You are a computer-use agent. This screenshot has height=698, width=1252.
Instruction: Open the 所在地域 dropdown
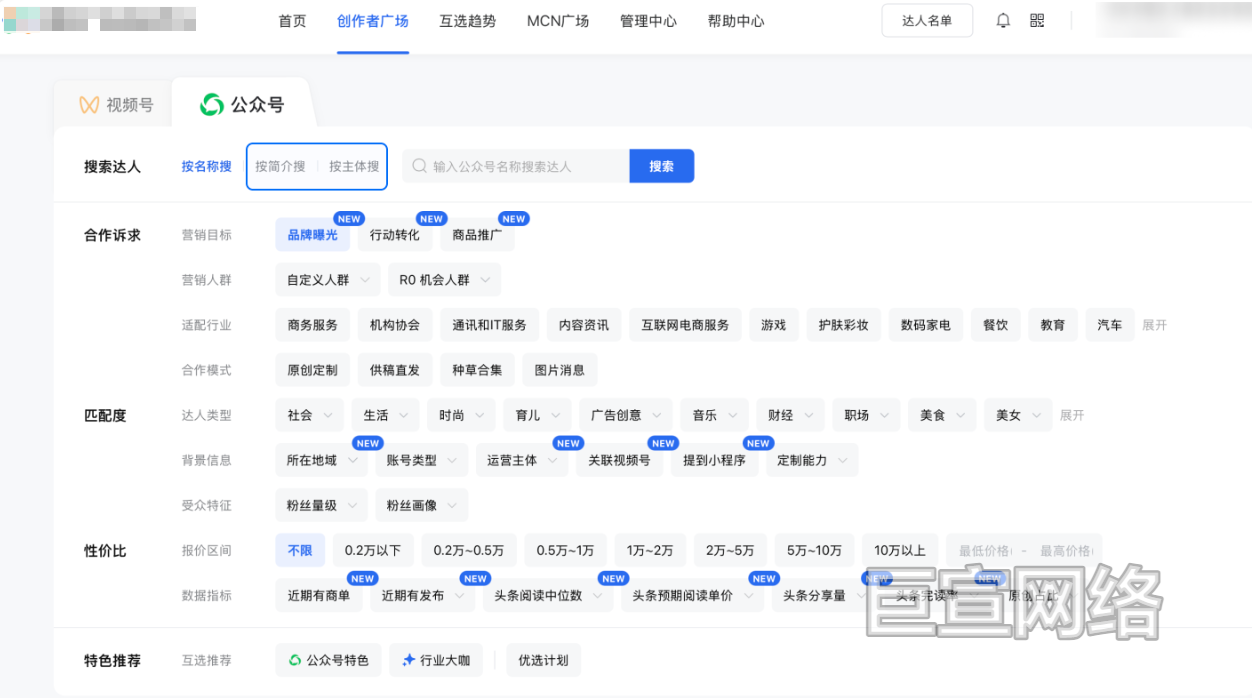tap(321, 460)
